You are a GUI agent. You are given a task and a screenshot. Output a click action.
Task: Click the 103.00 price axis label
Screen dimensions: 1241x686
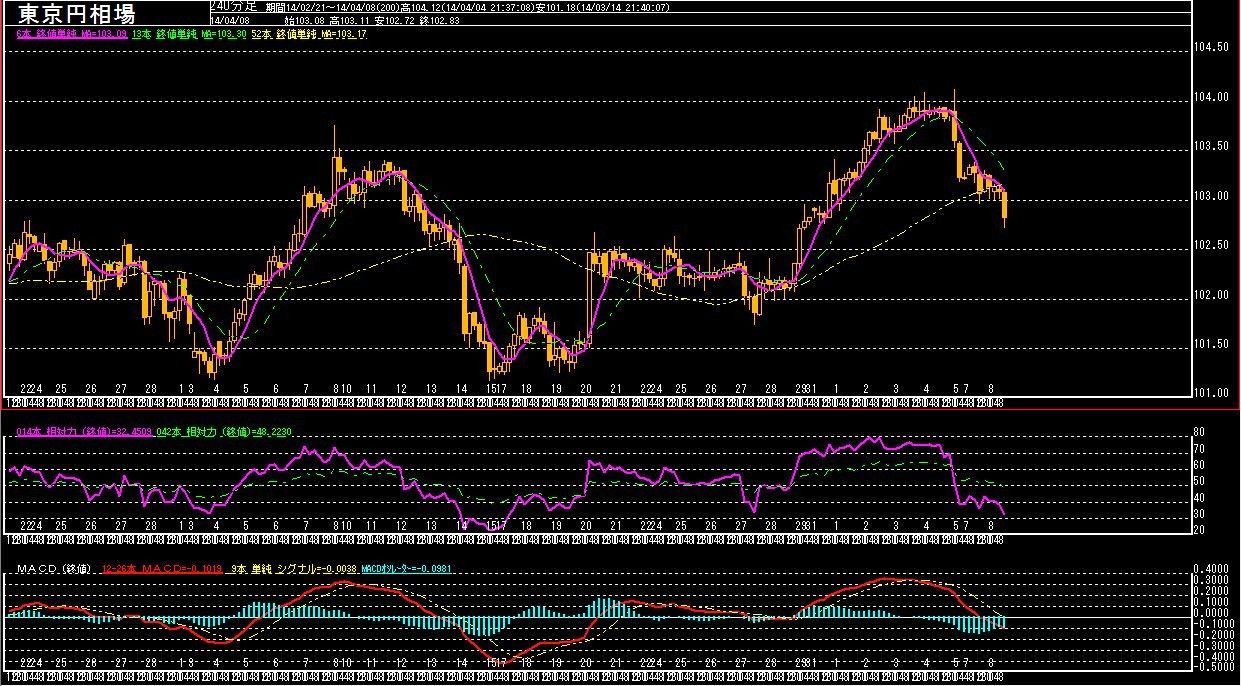1213,196
